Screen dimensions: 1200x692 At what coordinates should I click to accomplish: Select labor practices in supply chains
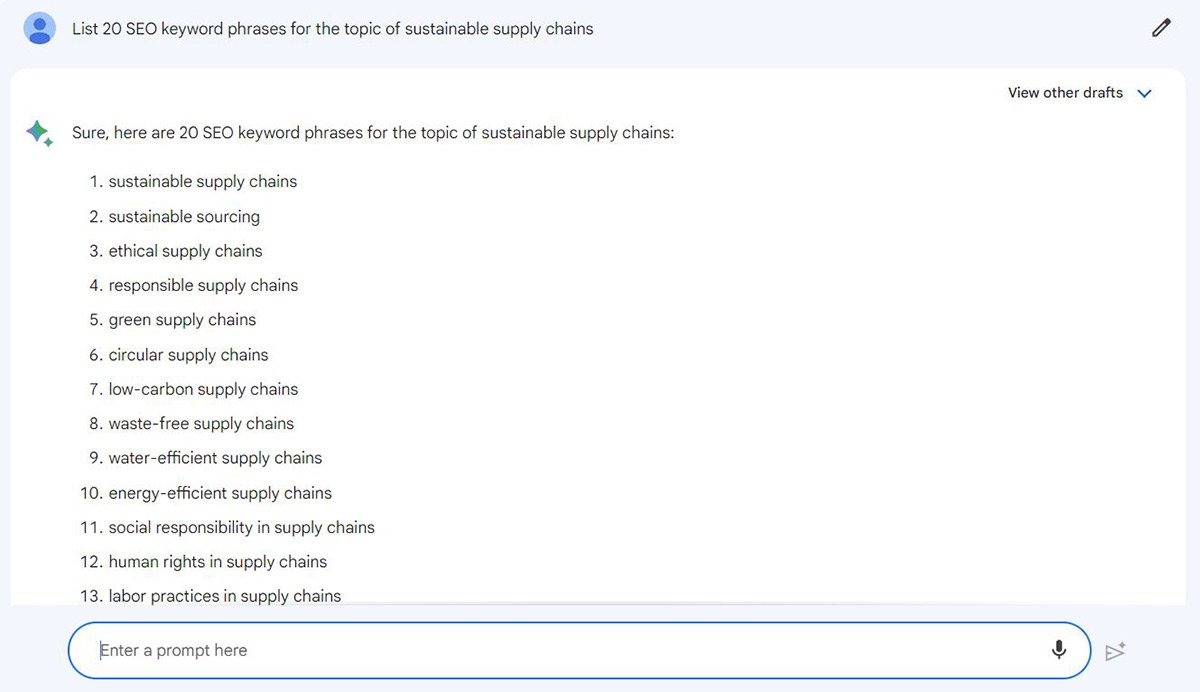pos(225,596)
